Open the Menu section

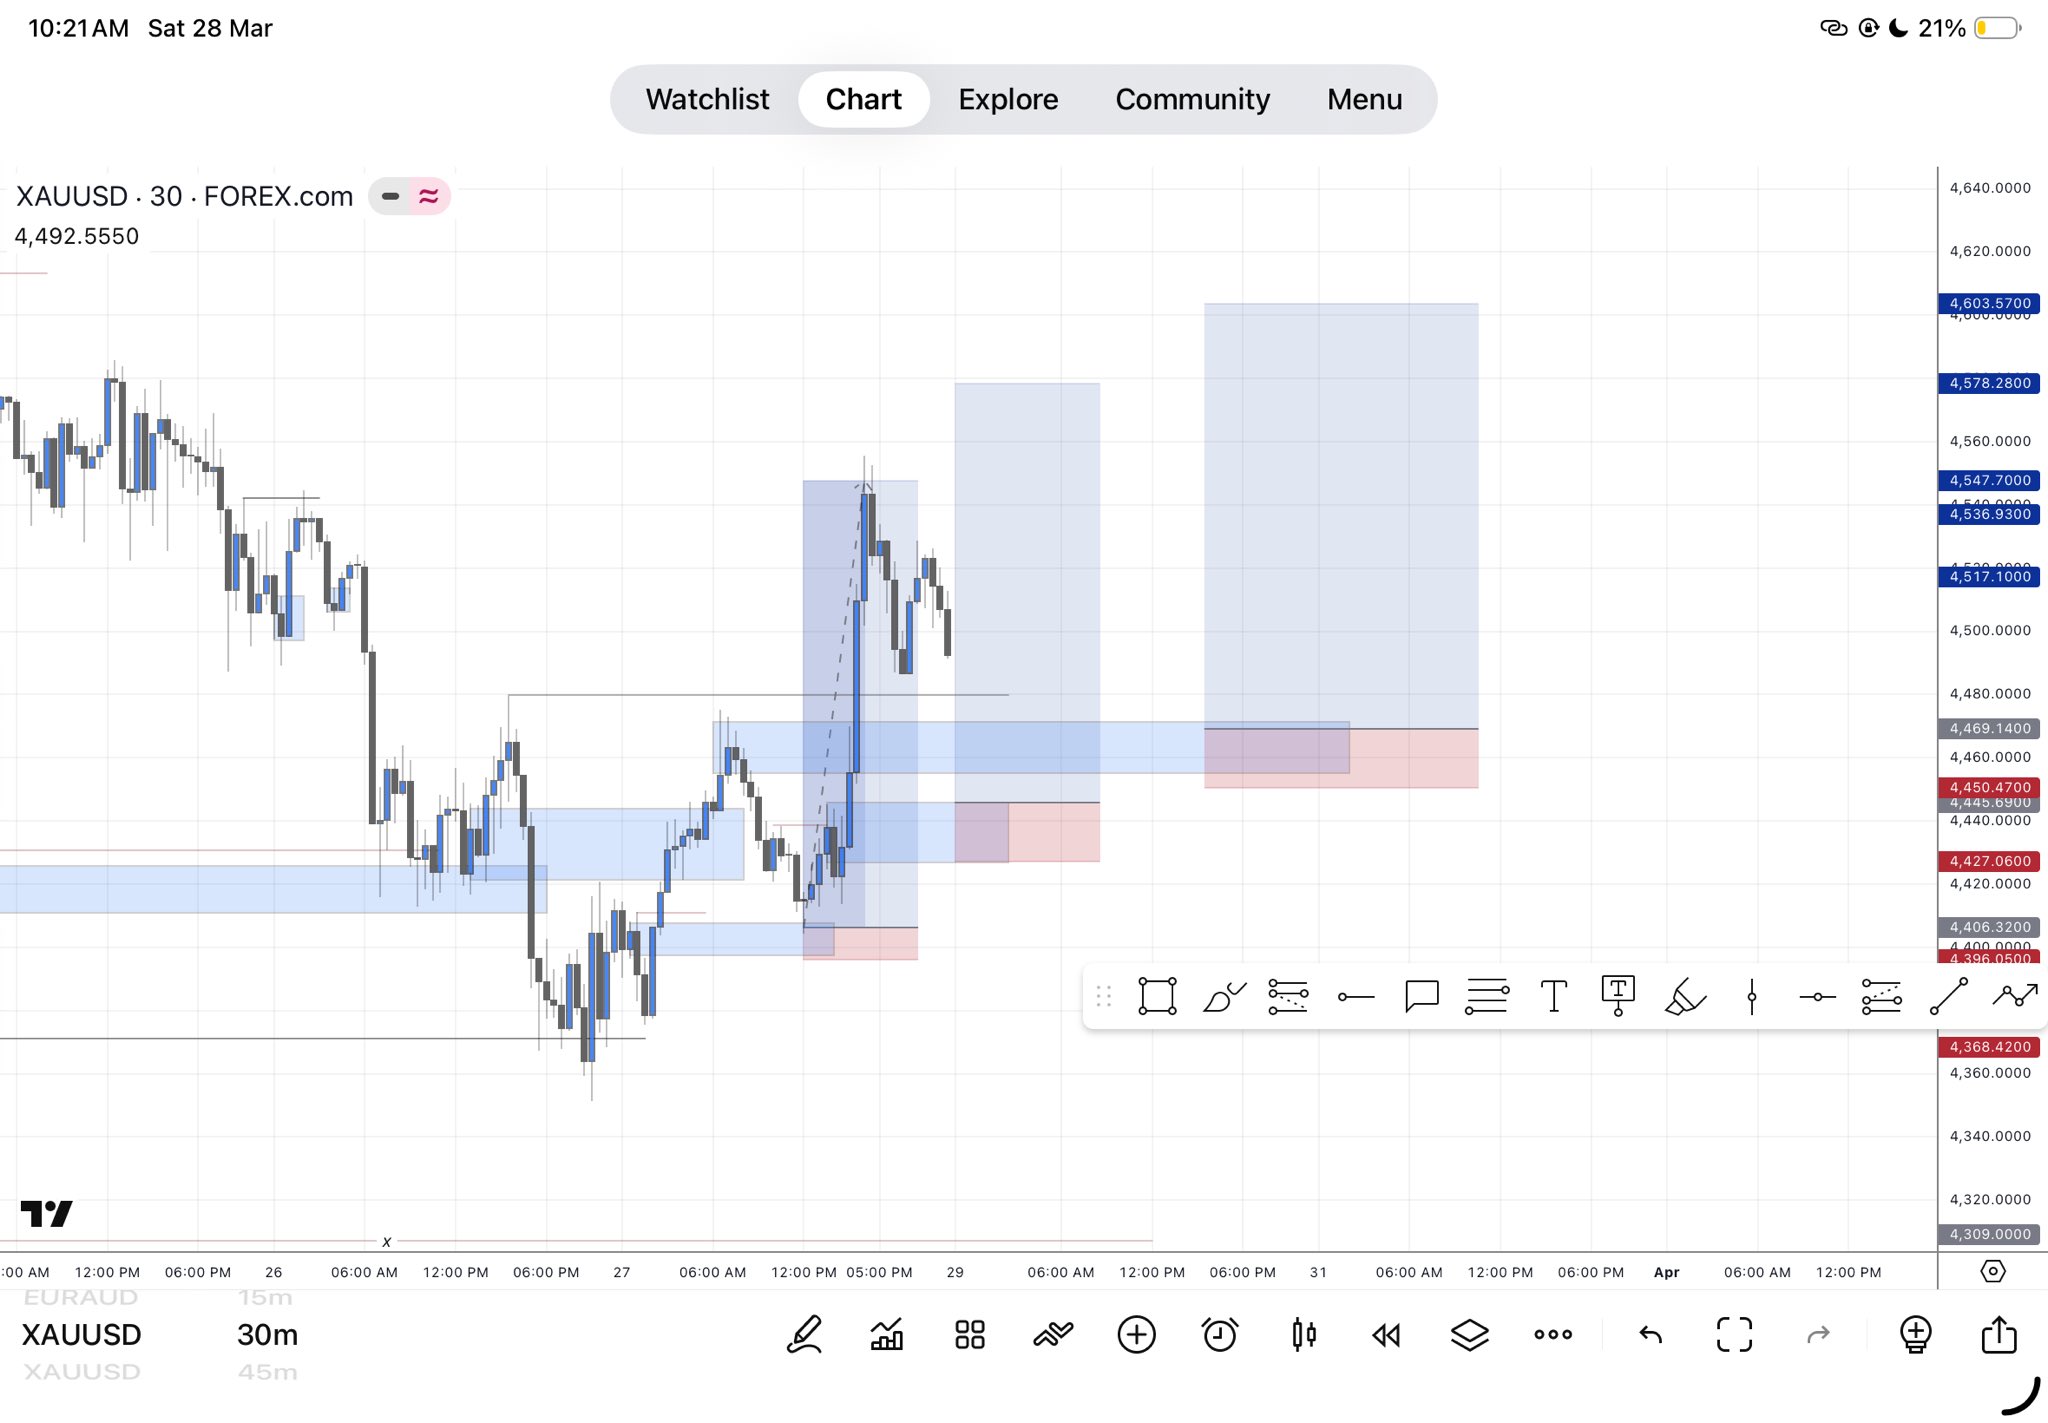point(1364,99)
